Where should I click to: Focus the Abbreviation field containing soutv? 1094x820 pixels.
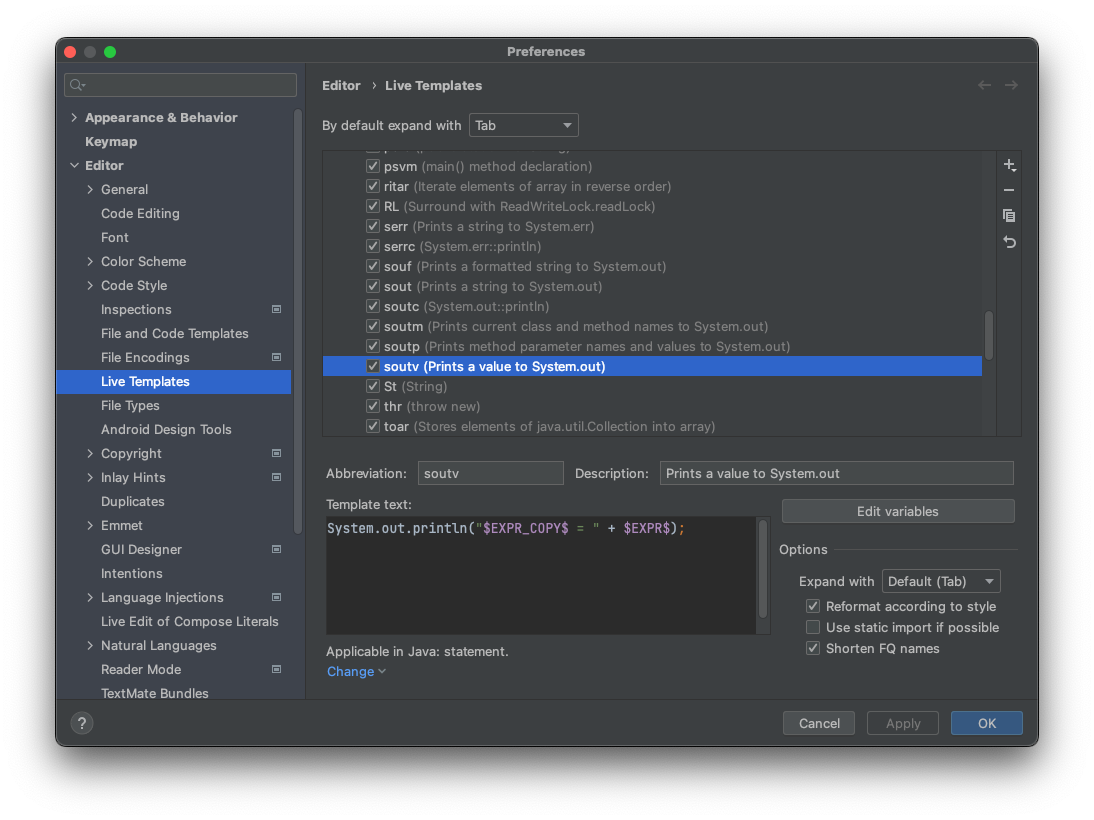click(x=490, y=473)
